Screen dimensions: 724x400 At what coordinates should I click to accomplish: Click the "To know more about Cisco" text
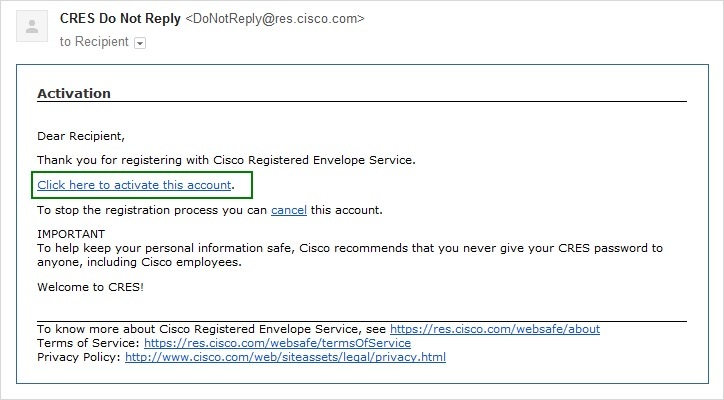210,329
